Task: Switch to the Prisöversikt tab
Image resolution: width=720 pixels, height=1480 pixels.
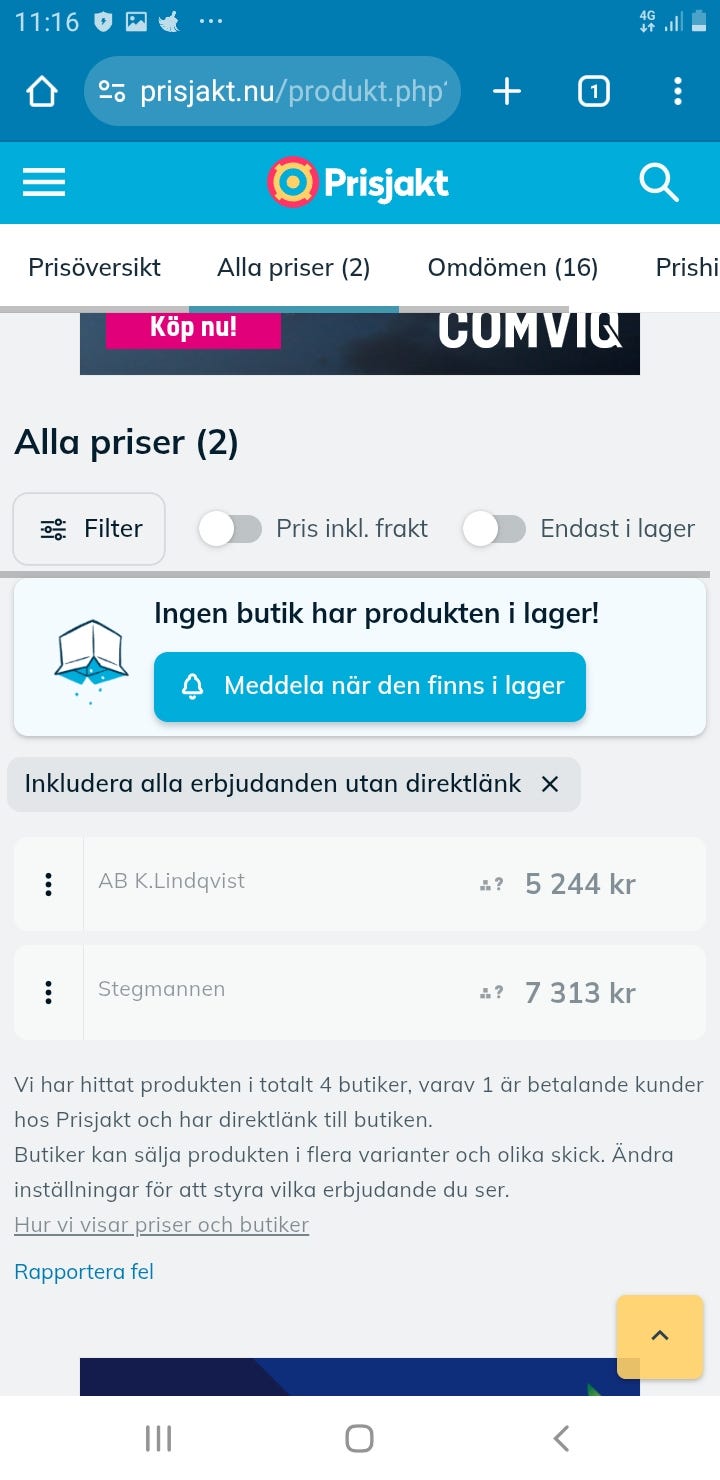Action: coord(94,268)
